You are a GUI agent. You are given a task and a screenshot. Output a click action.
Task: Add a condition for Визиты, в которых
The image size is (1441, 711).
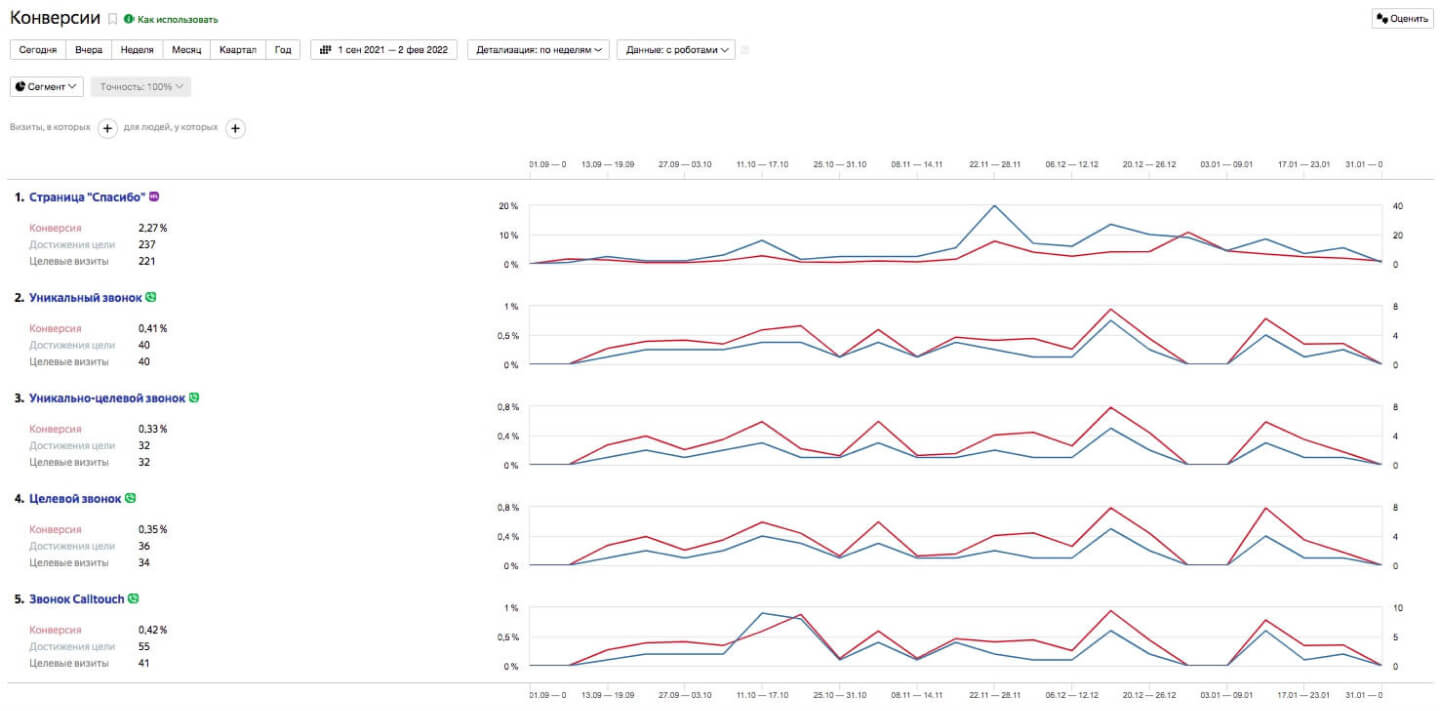(x=107, y=128)
